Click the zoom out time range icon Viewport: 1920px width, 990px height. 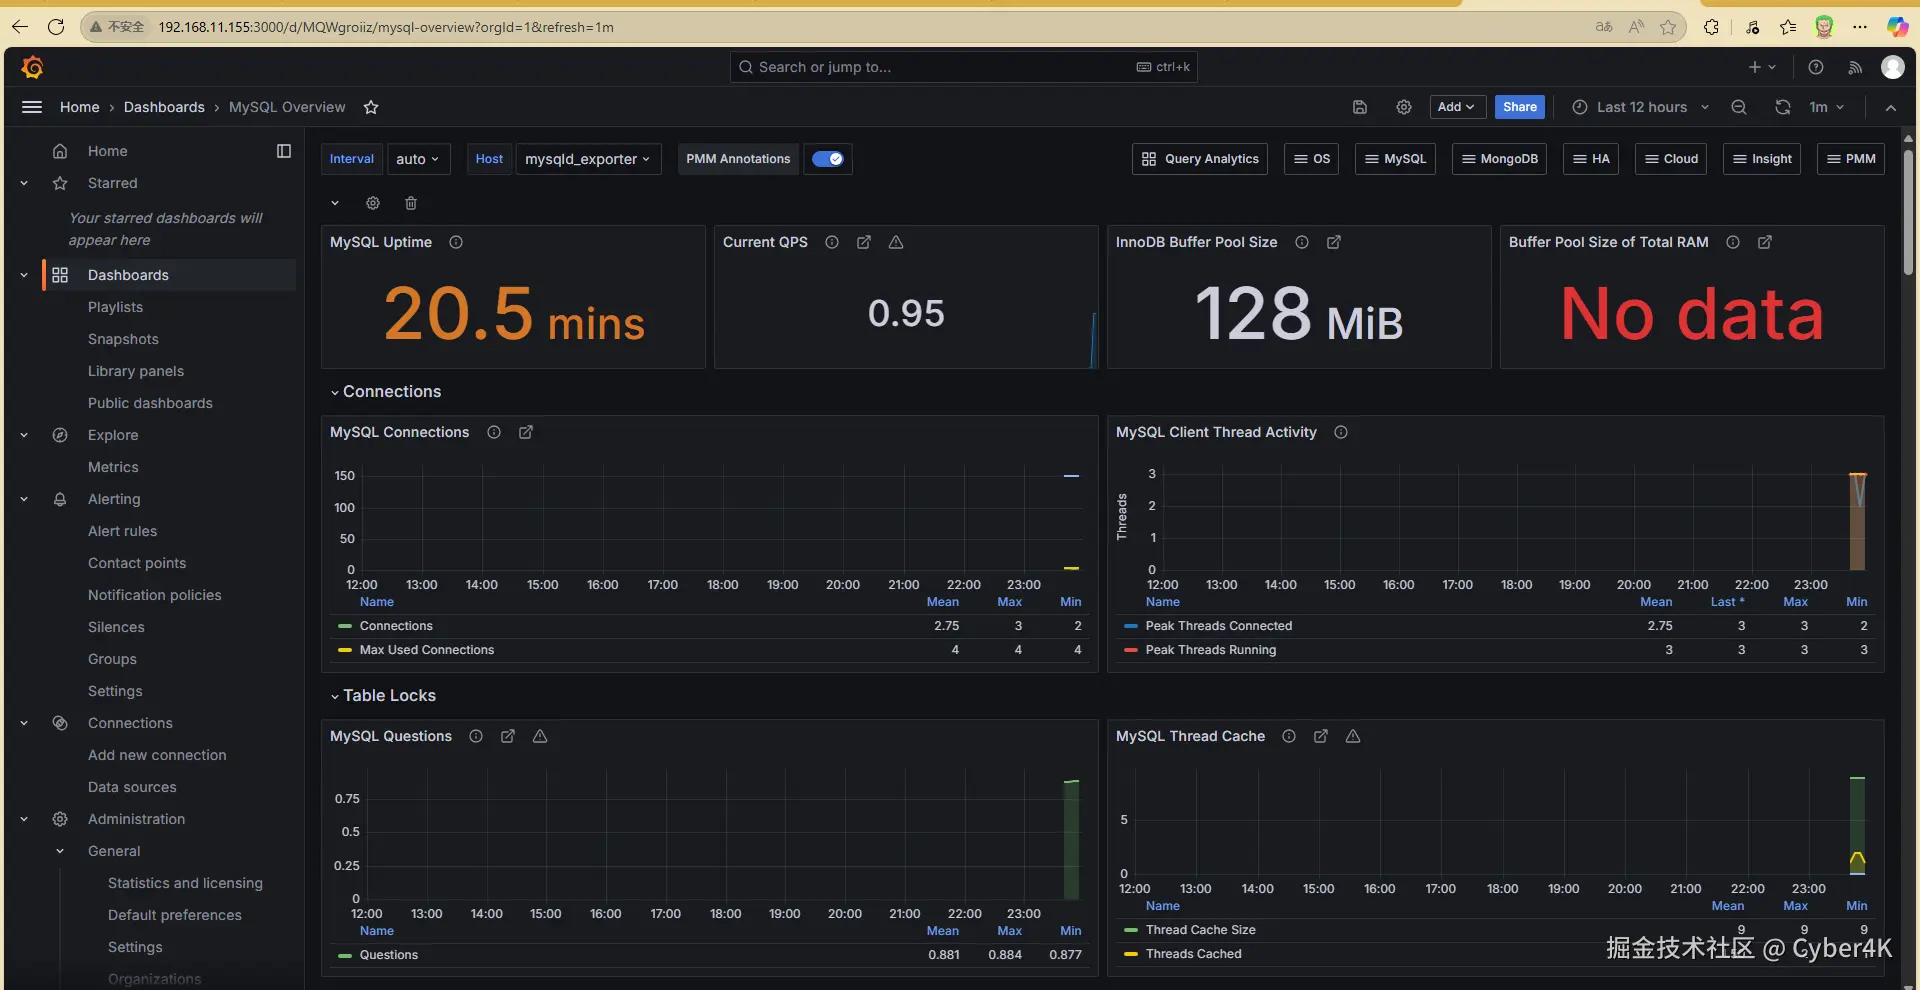1739,107
